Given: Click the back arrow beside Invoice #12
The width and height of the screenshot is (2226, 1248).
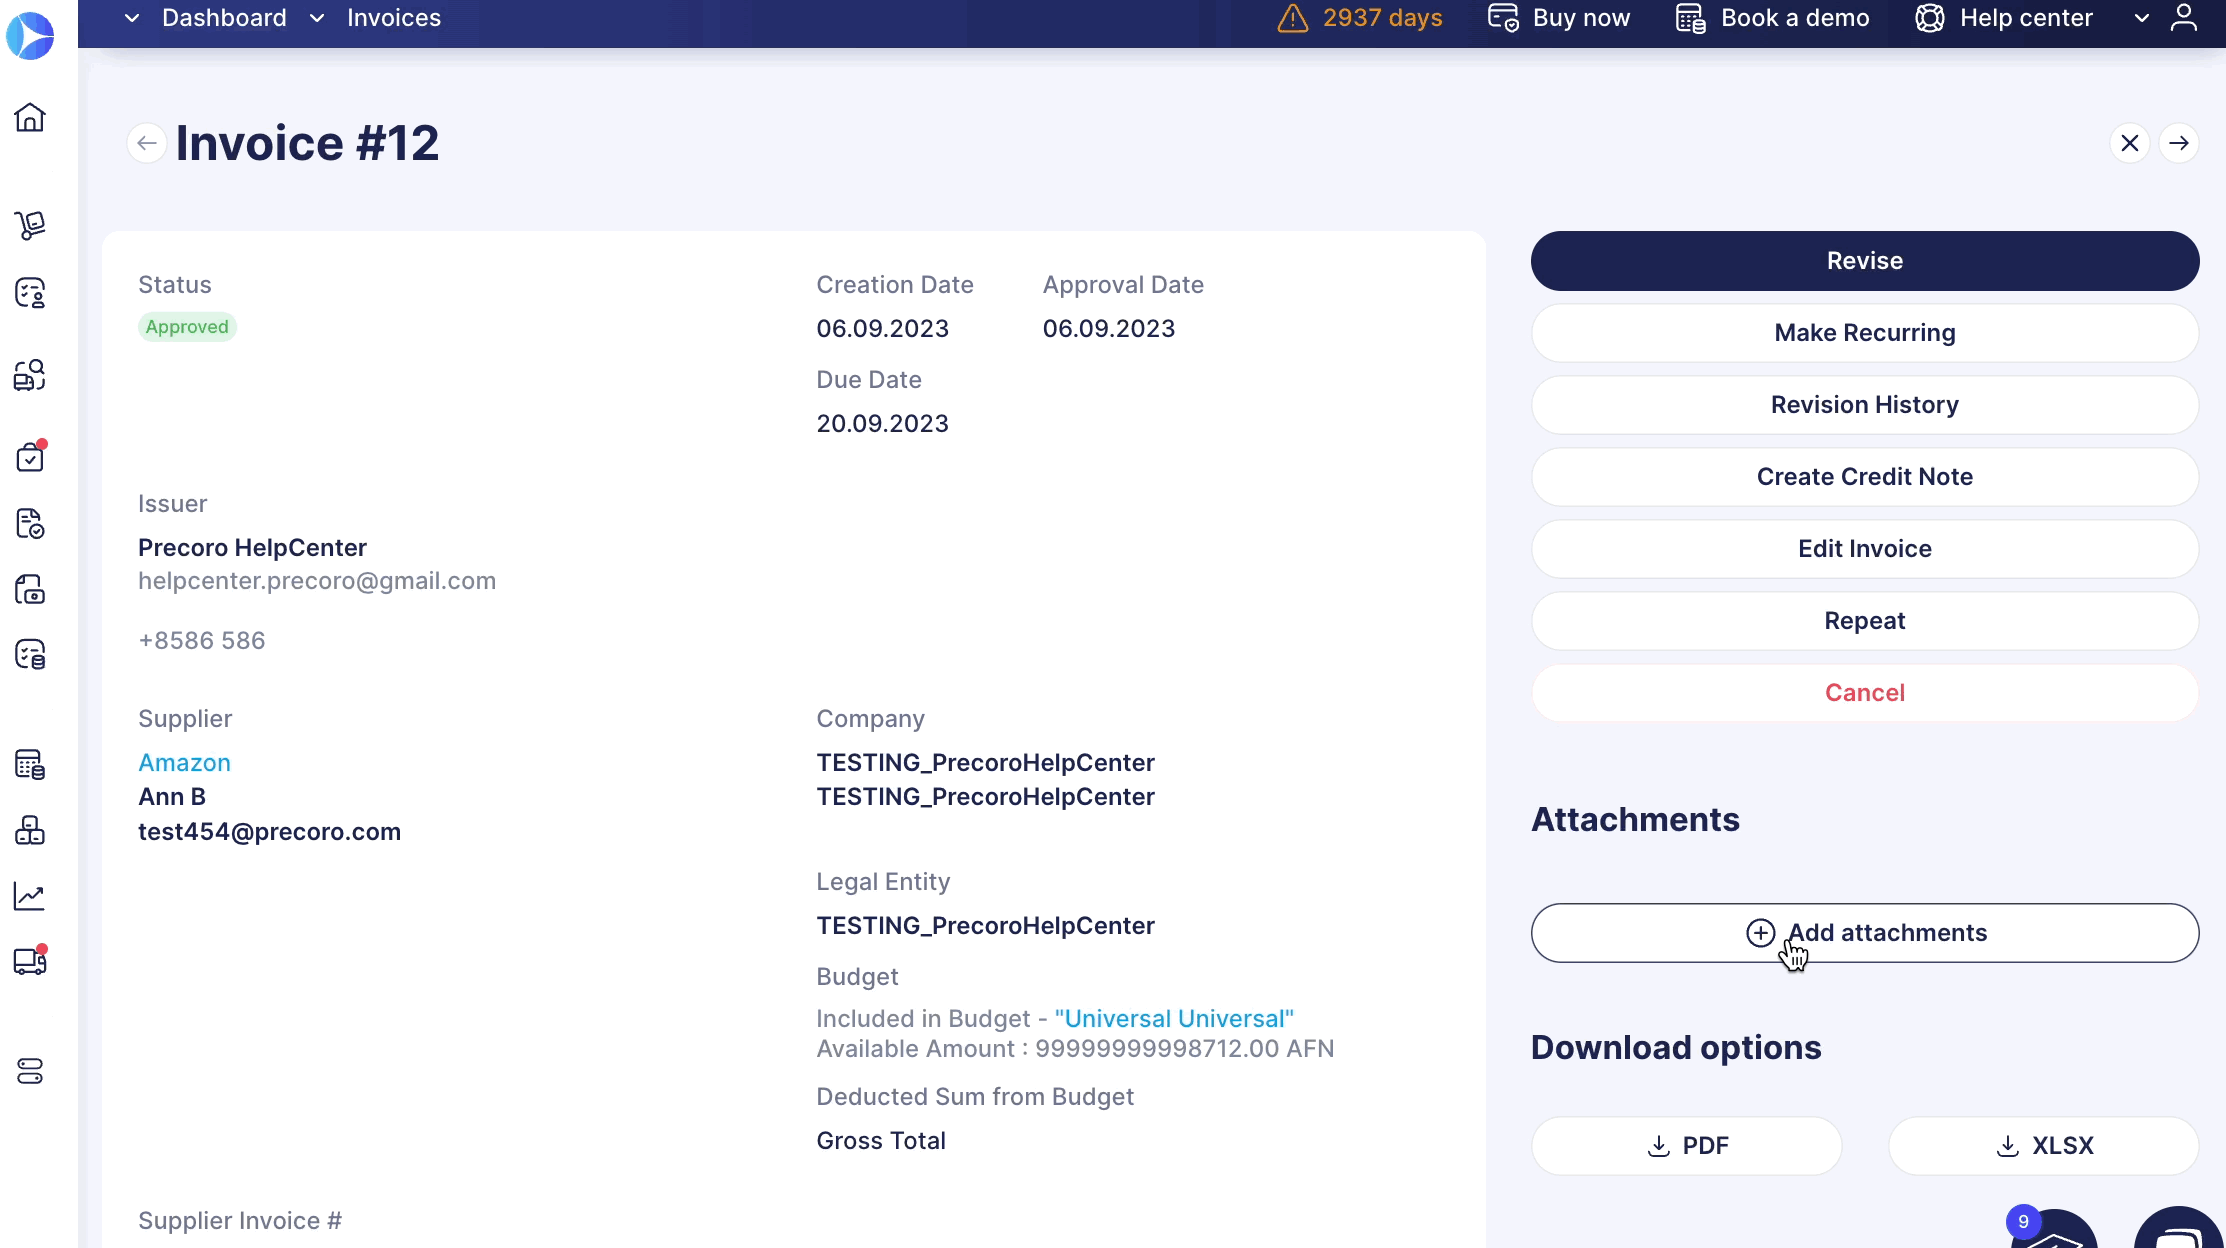Looking at the screenshot, I should [147, 143].
